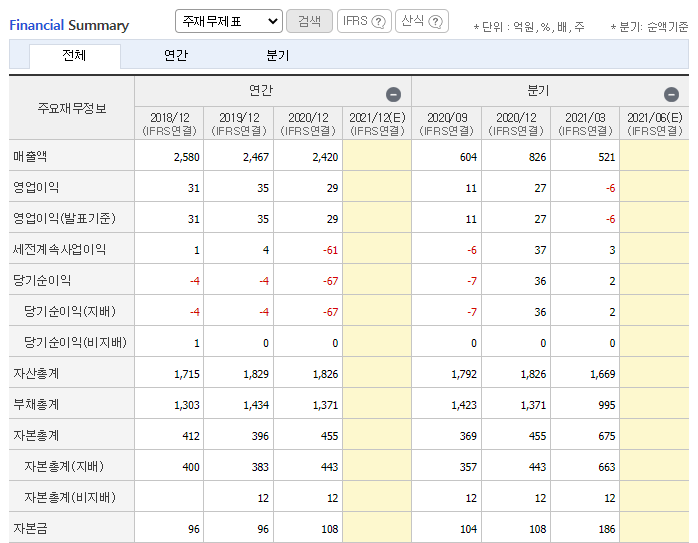Click the 2021/12(E) column header
This screenshot has height=543, width=698.
pyautogui.click(x=377, y=124)
